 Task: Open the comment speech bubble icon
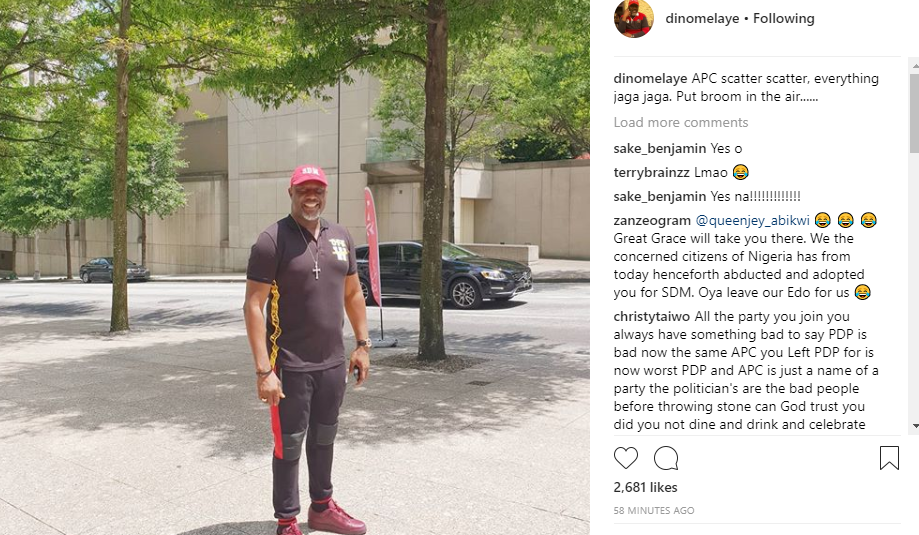[x=666, y=458]
